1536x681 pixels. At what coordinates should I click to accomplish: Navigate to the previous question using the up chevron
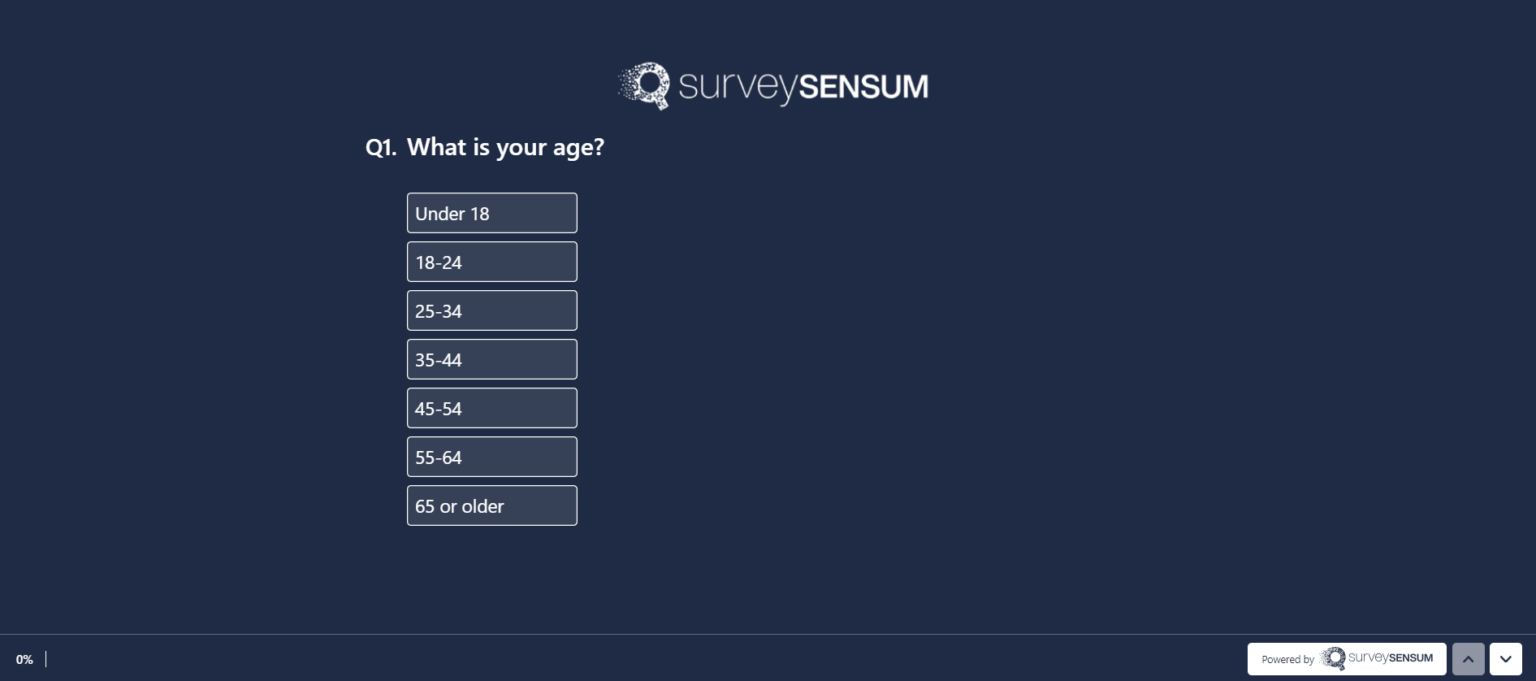(x=1468, y=658)
